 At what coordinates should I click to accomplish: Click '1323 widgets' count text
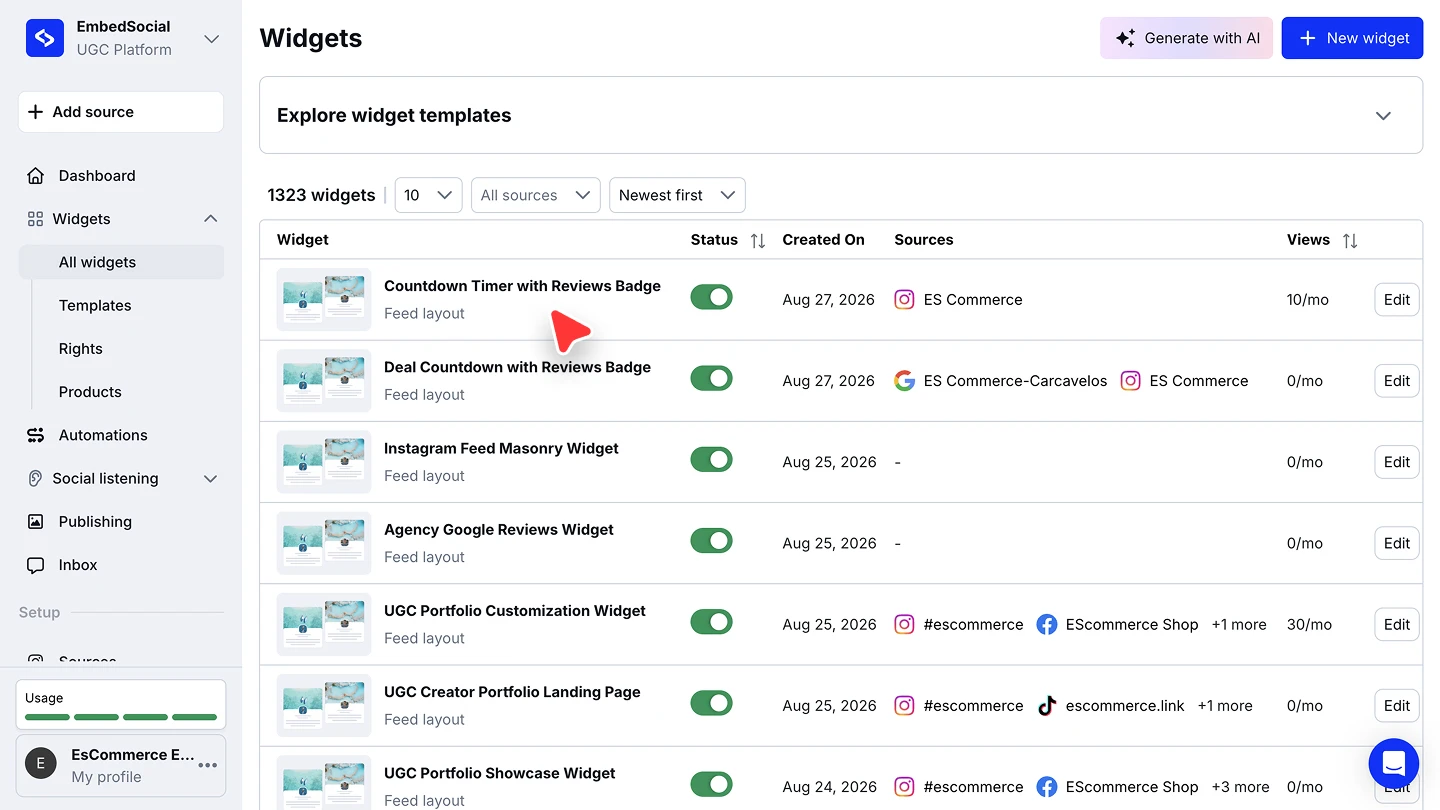321,195
